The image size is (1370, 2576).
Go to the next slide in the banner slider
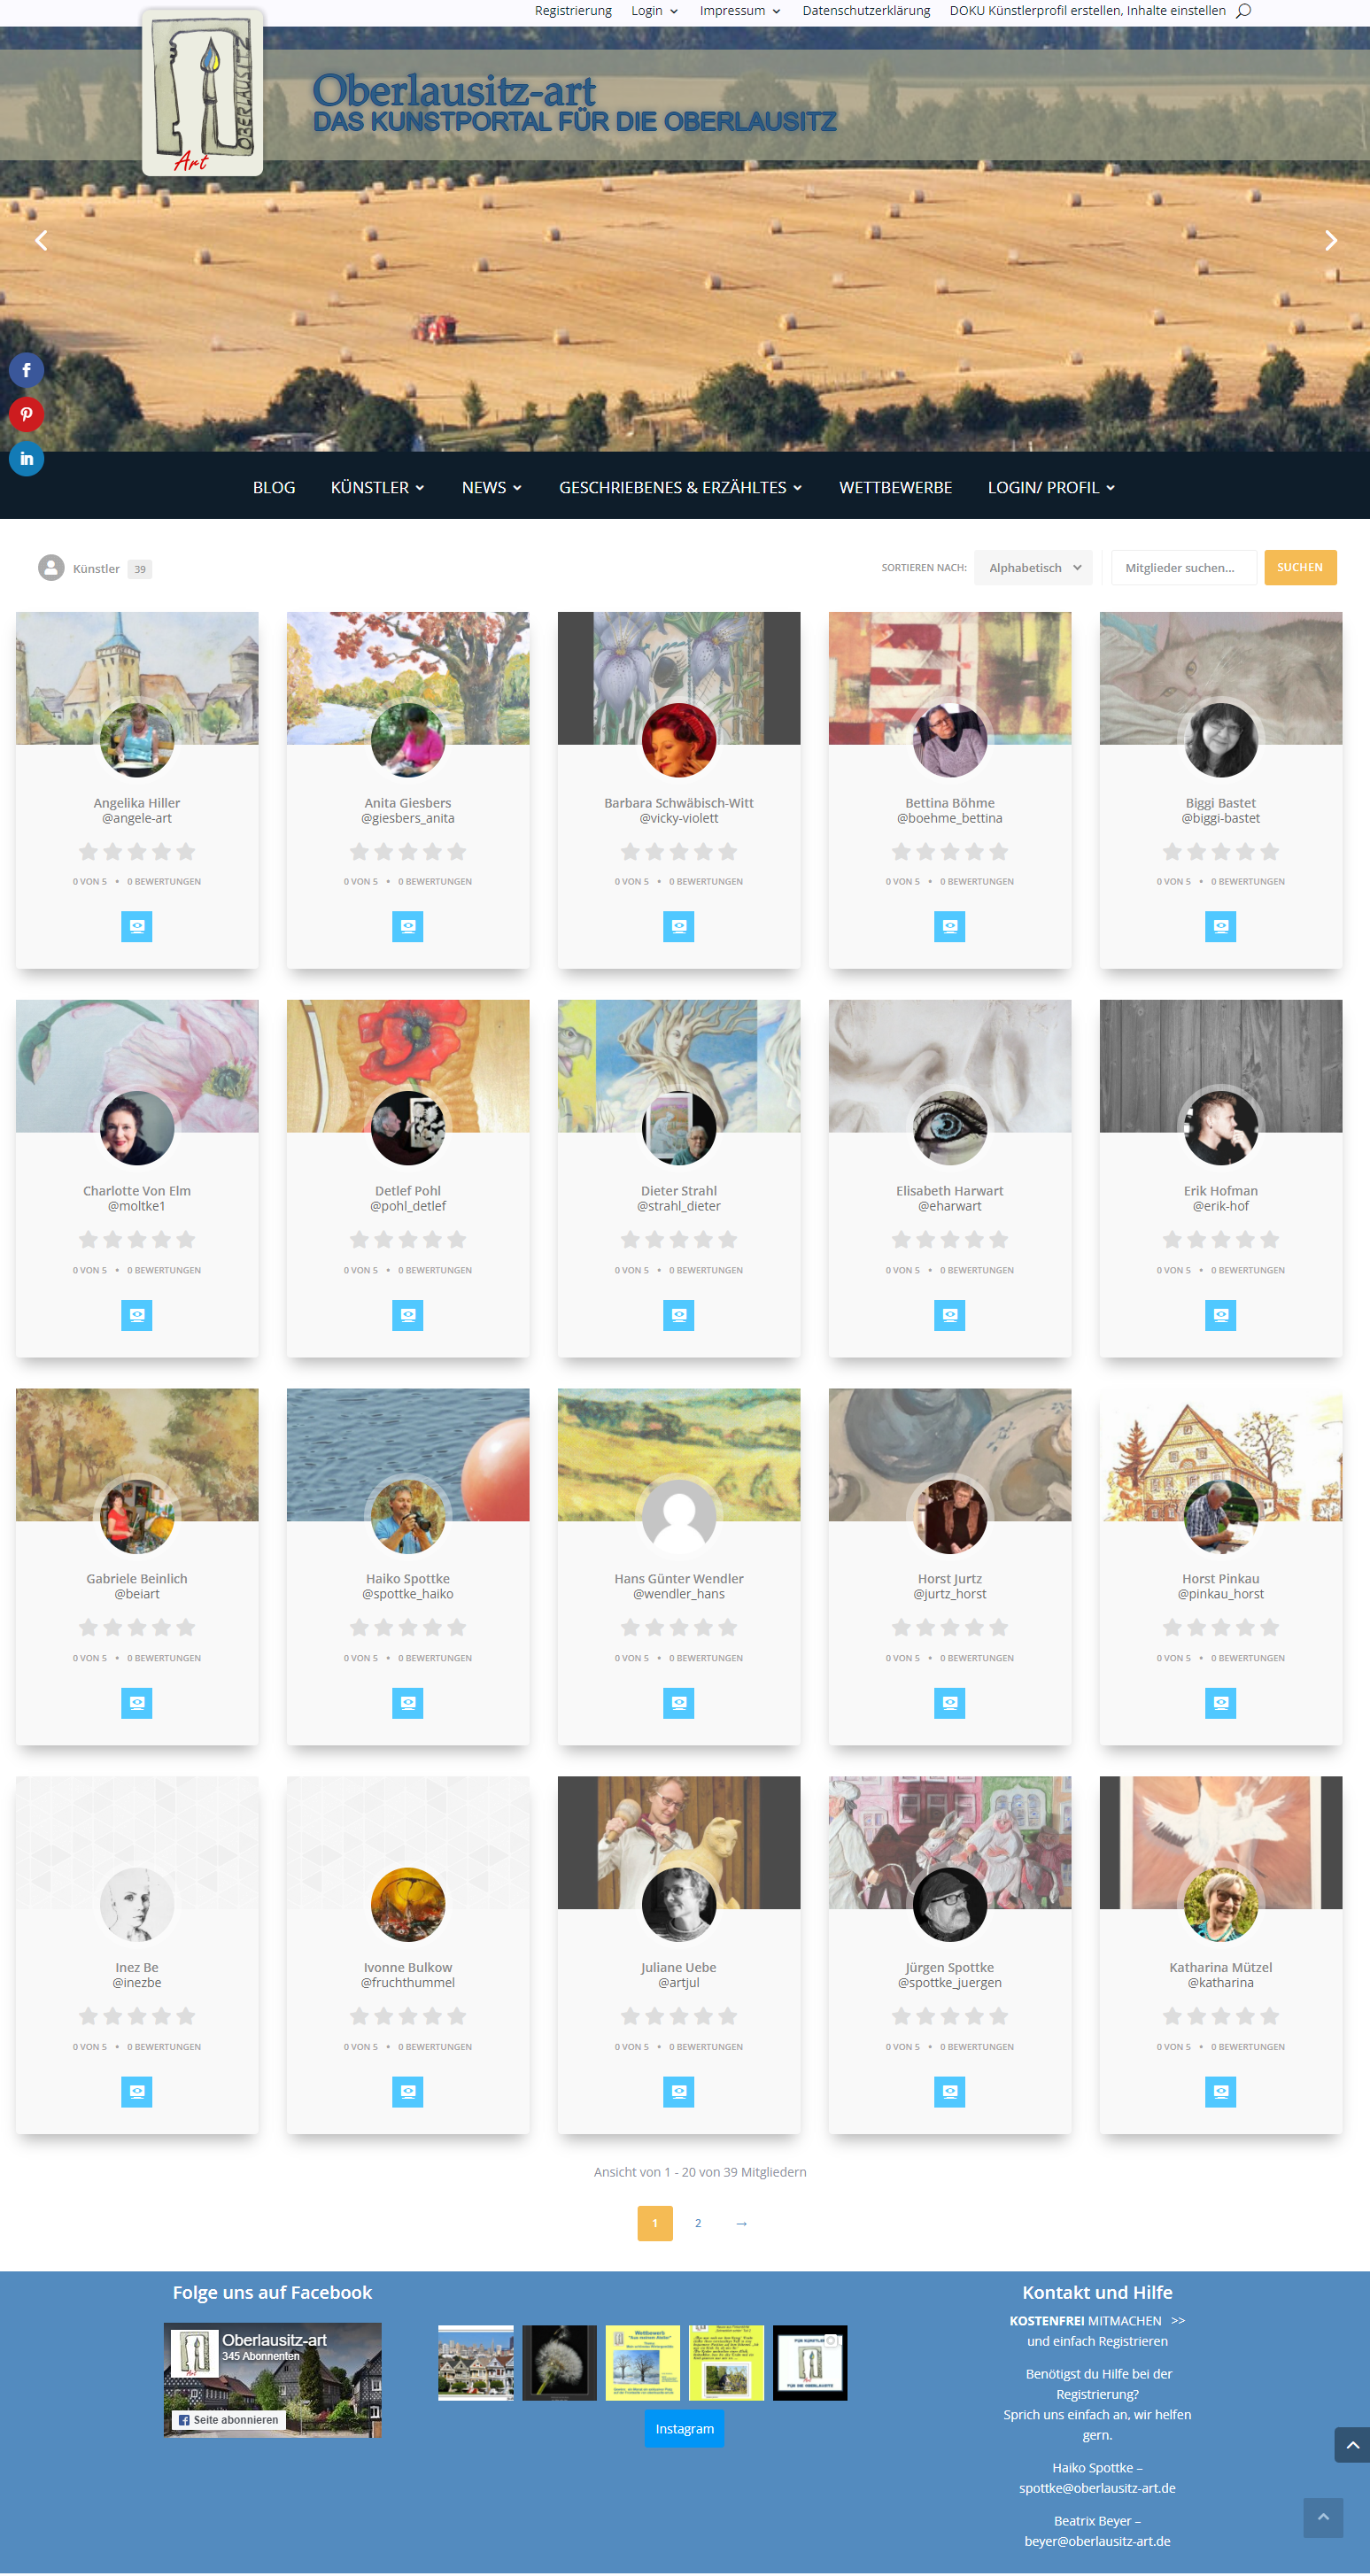point(1330,240)
